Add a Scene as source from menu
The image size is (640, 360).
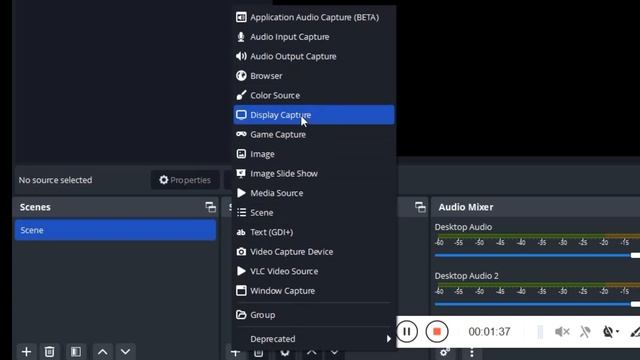[313, 213]
